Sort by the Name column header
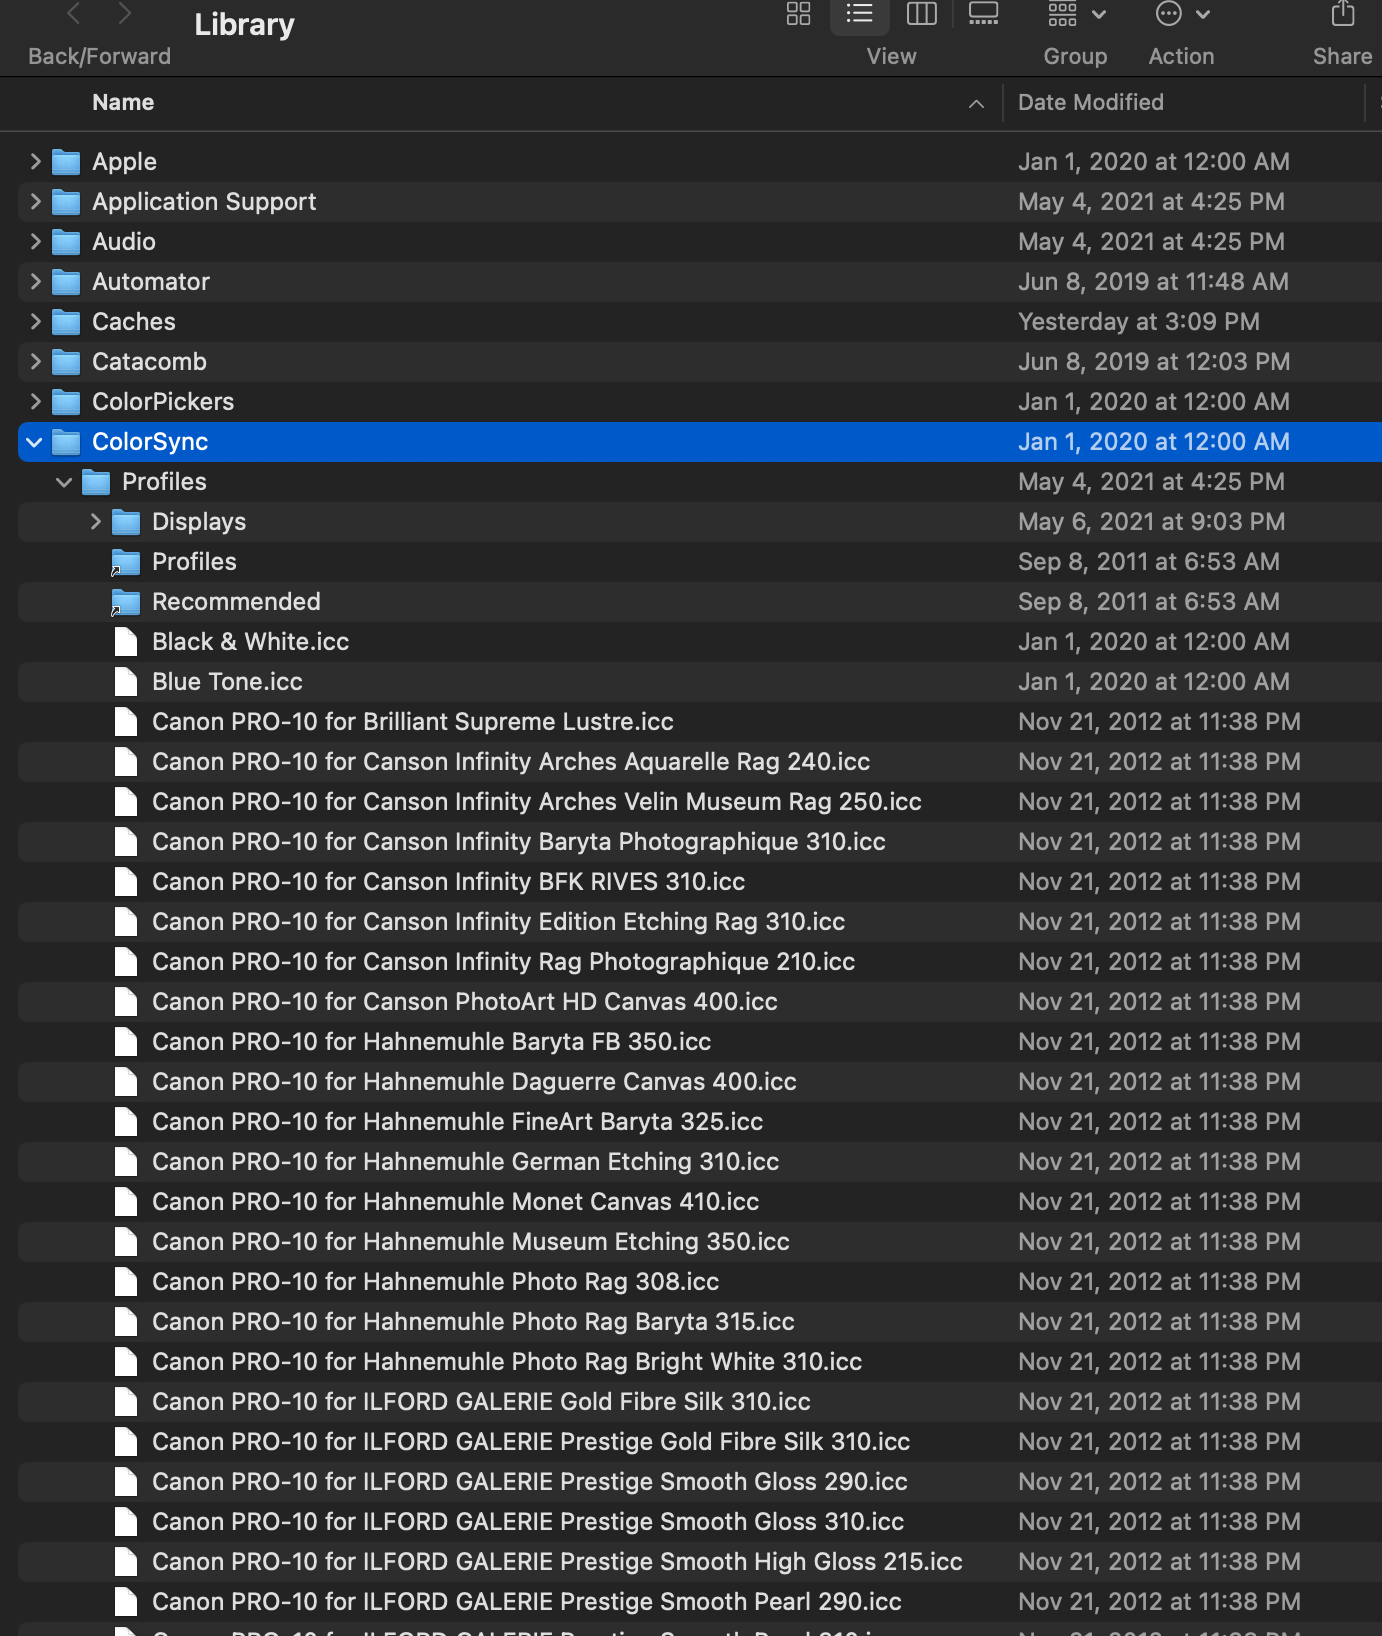The image size is (1382, 1636). 123,103
